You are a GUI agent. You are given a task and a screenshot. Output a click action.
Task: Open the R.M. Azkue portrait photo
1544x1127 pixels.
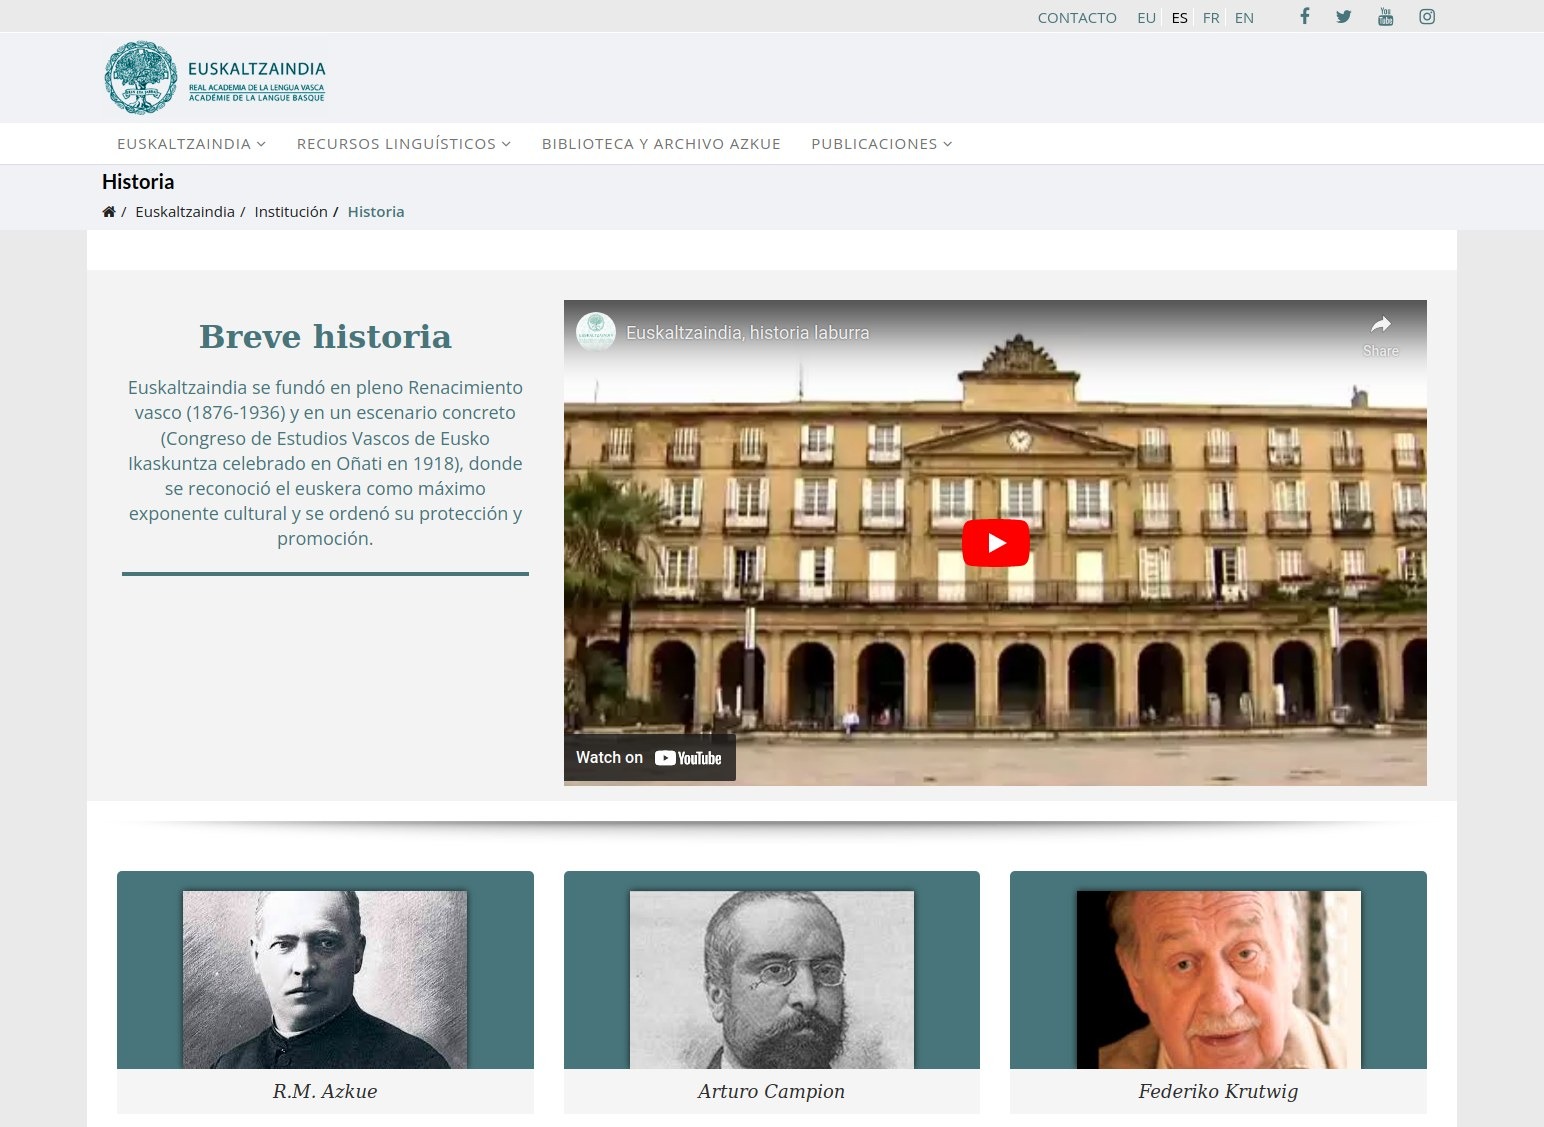pos(325,980)
